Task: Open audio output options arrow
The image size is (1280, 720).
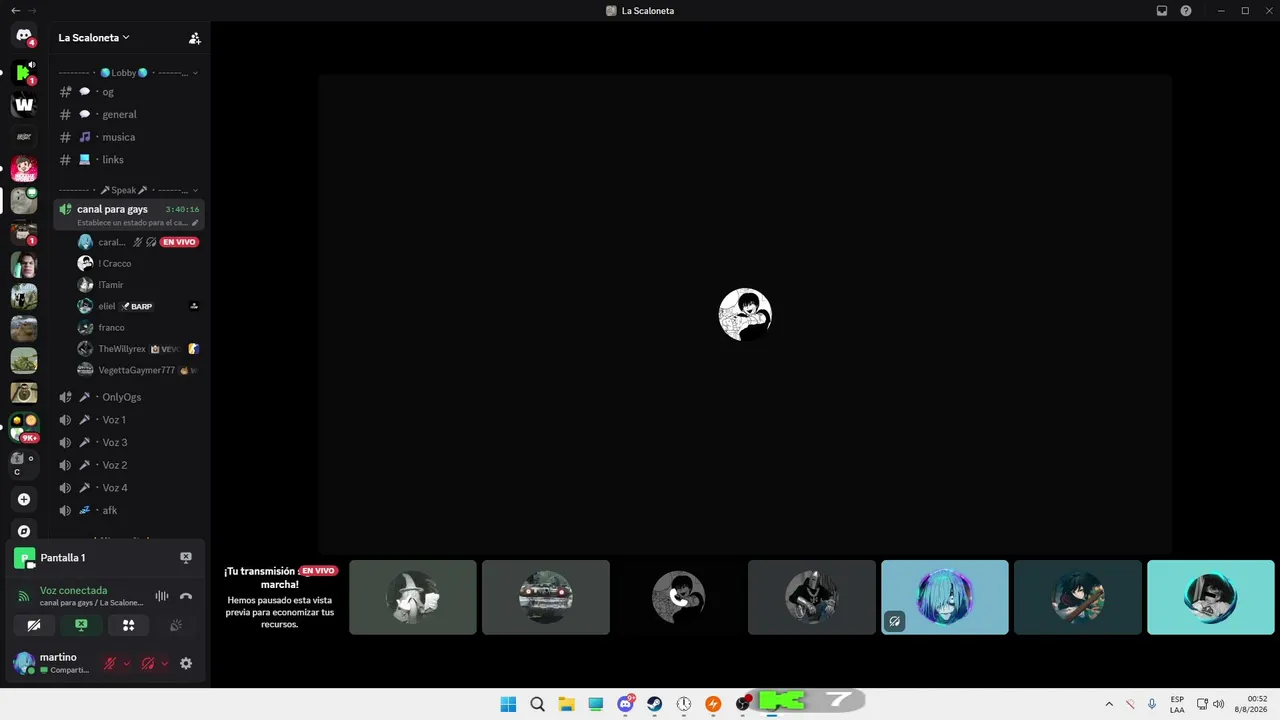Action: (164, 663)
